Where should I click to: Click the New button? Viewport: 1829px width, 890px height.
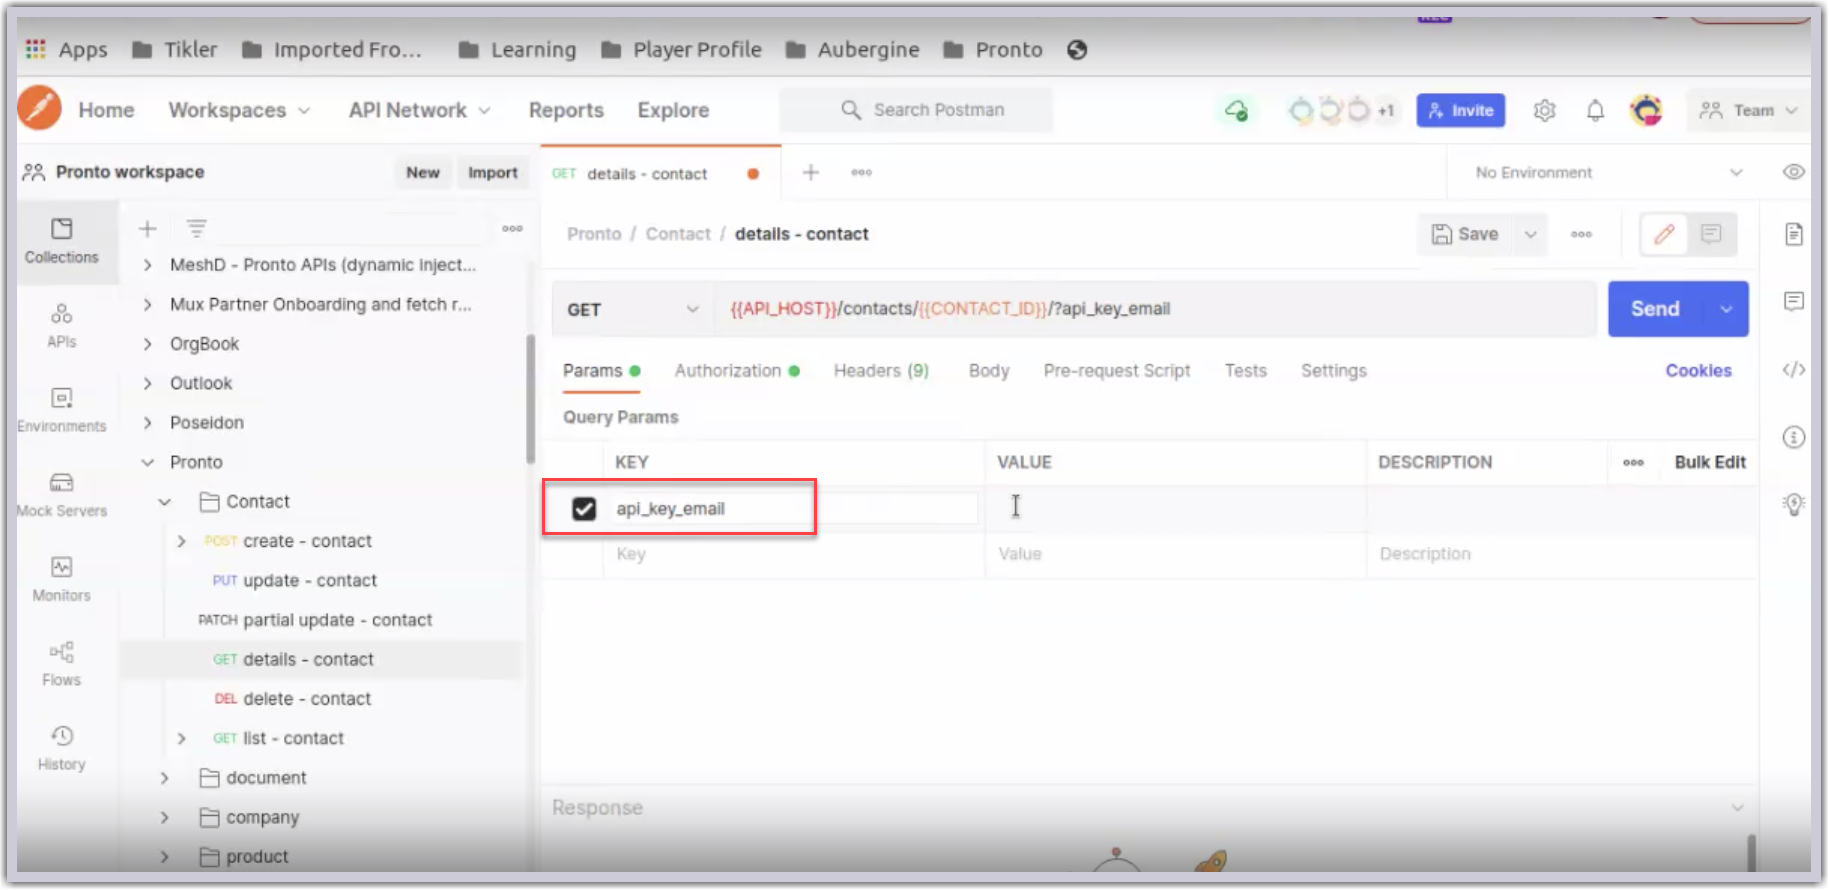coord(423,172)
